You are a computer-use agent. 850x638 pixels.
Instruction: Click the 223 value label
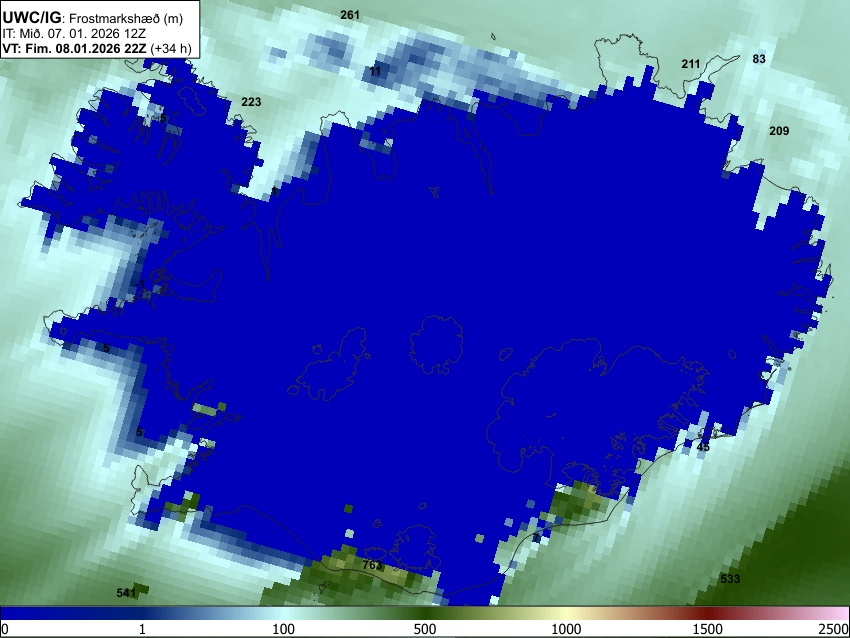pyautogui.click(x=251, y=102)
